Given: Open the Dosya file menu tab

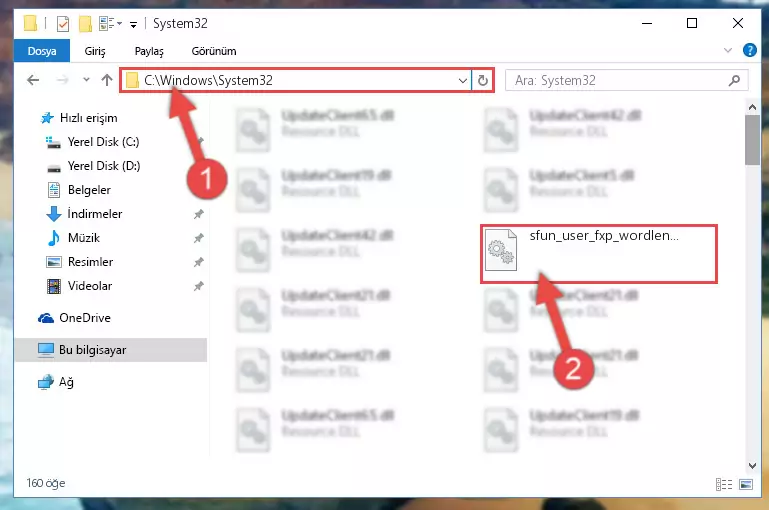Looking at the screenshot, I should tap(42, 51).
